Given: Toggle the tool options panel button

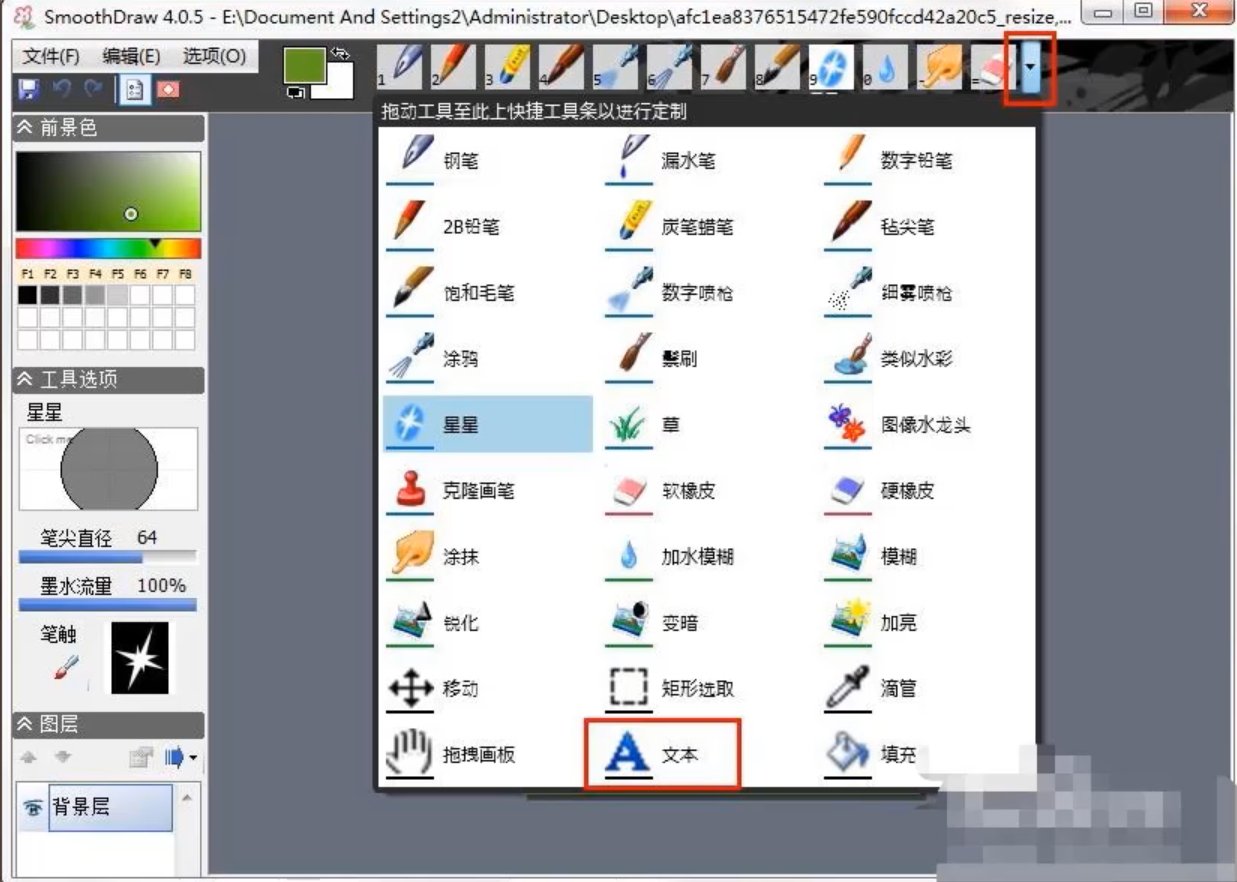Looking at the screenshot, I should 134,89.
